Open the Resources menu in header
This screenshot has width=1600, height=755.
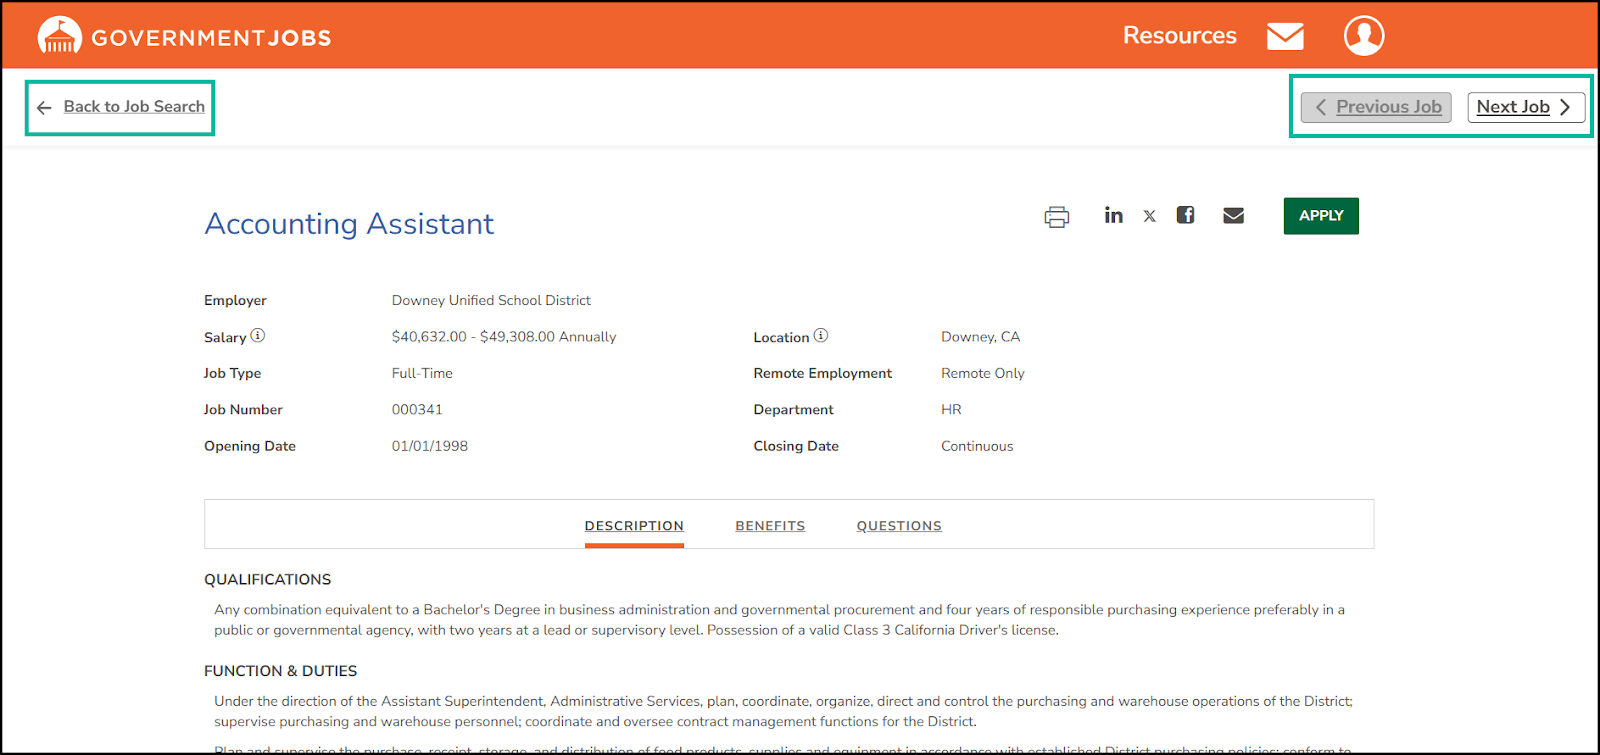point(1179,36)
